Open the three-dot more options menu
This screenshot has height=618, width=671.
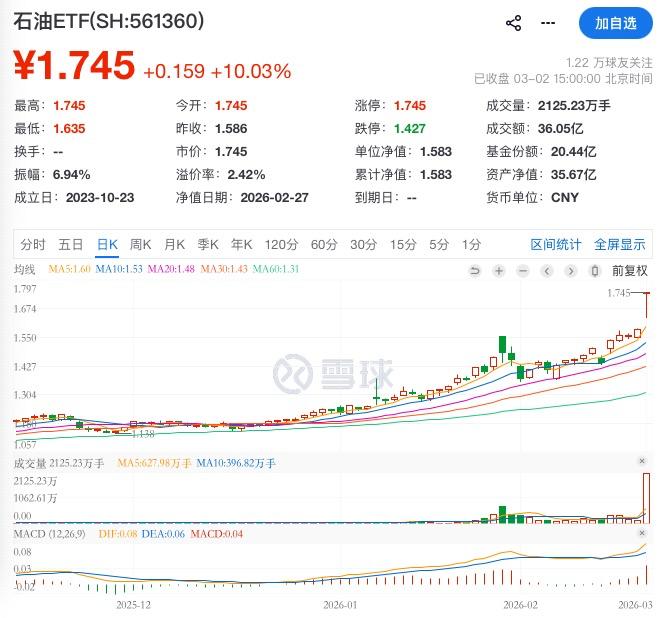pyautogui.click(x=547, y=23)
